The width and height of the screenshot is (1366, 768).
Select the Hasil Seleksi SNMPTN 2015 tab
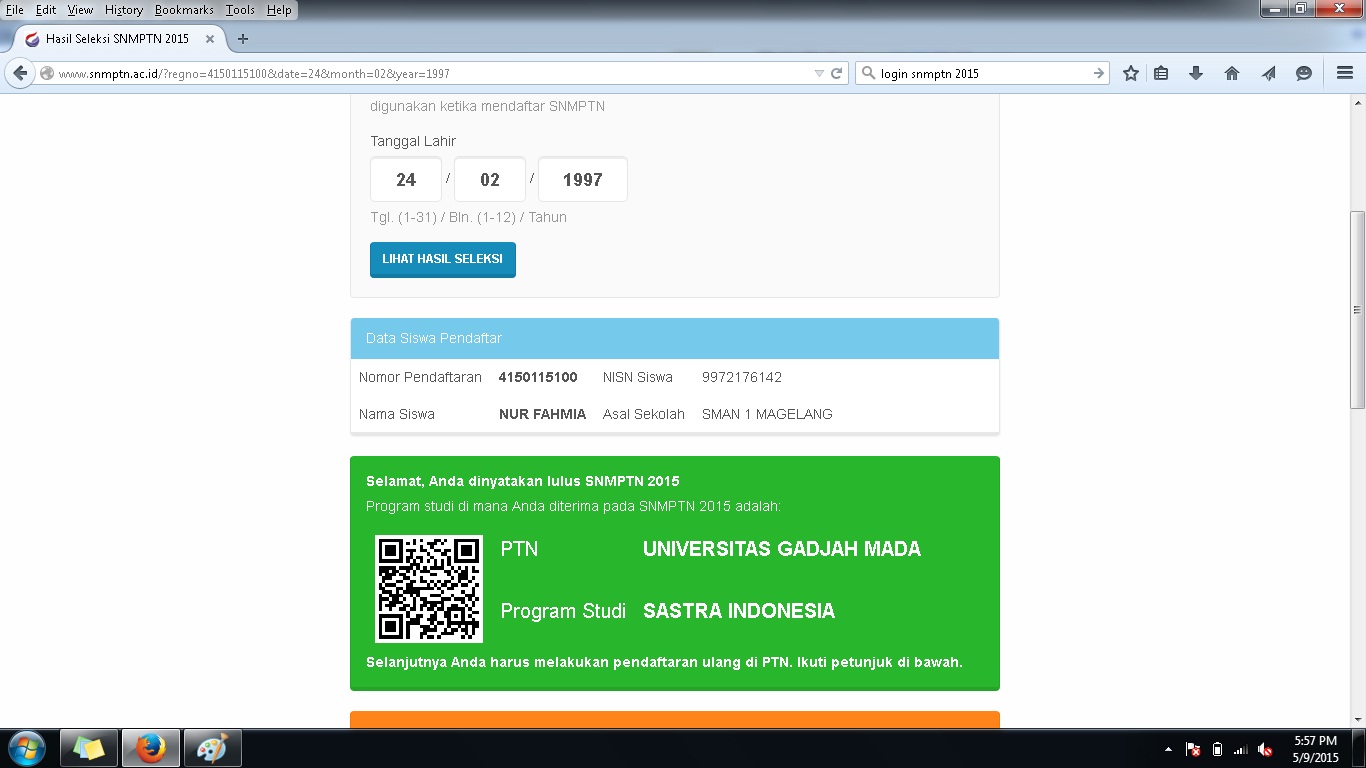[x=118, y=39]
